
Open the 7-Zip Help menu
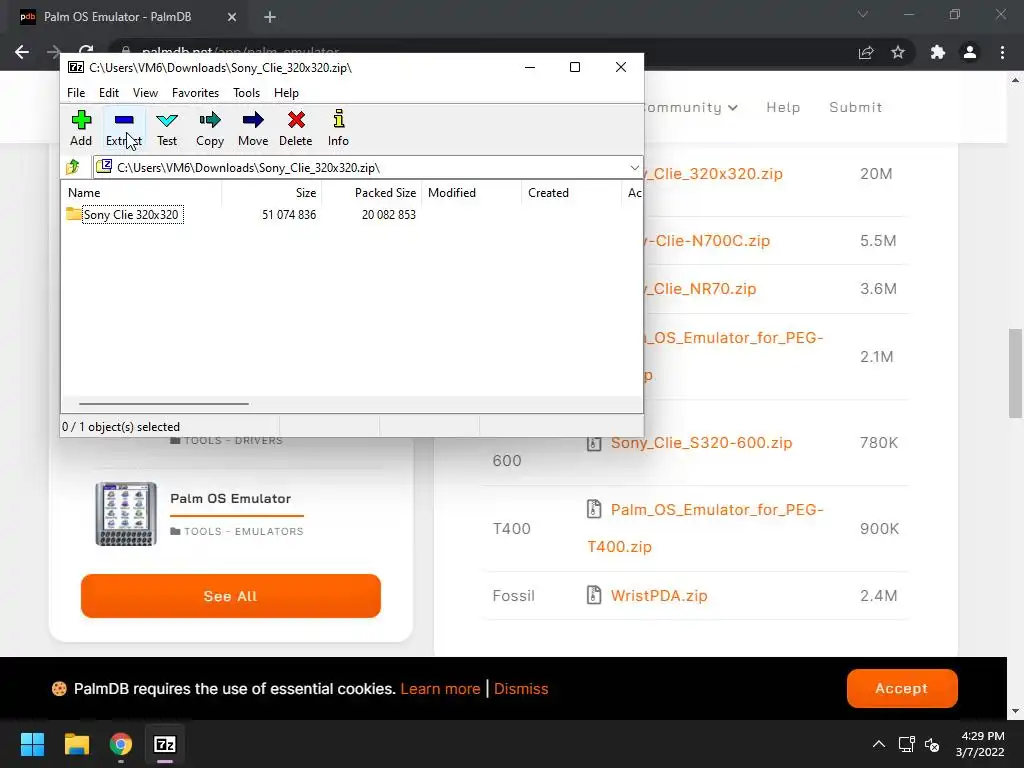(286, 93)
